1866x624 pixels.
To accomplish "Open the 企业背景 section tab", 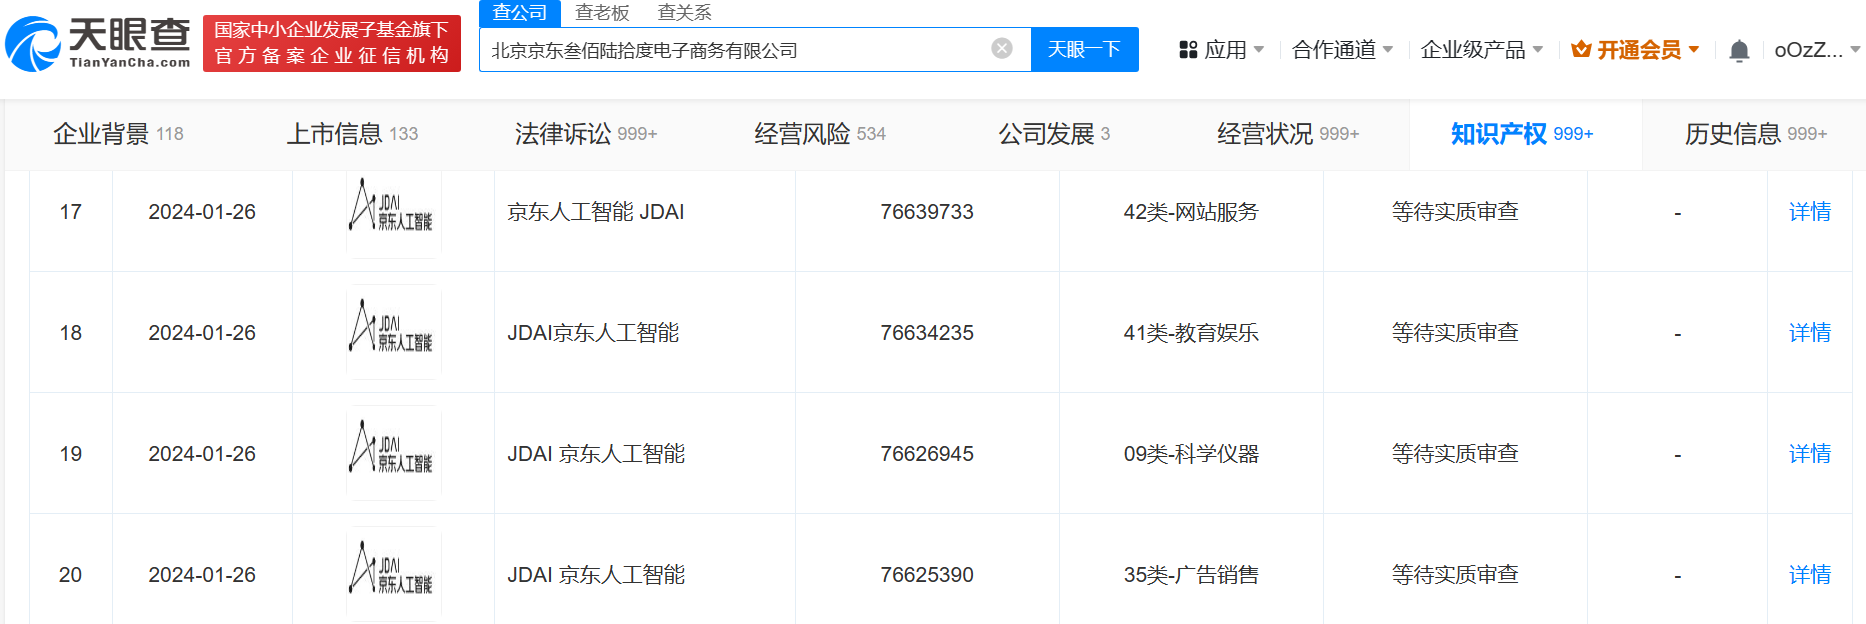I will pos(118,134).
